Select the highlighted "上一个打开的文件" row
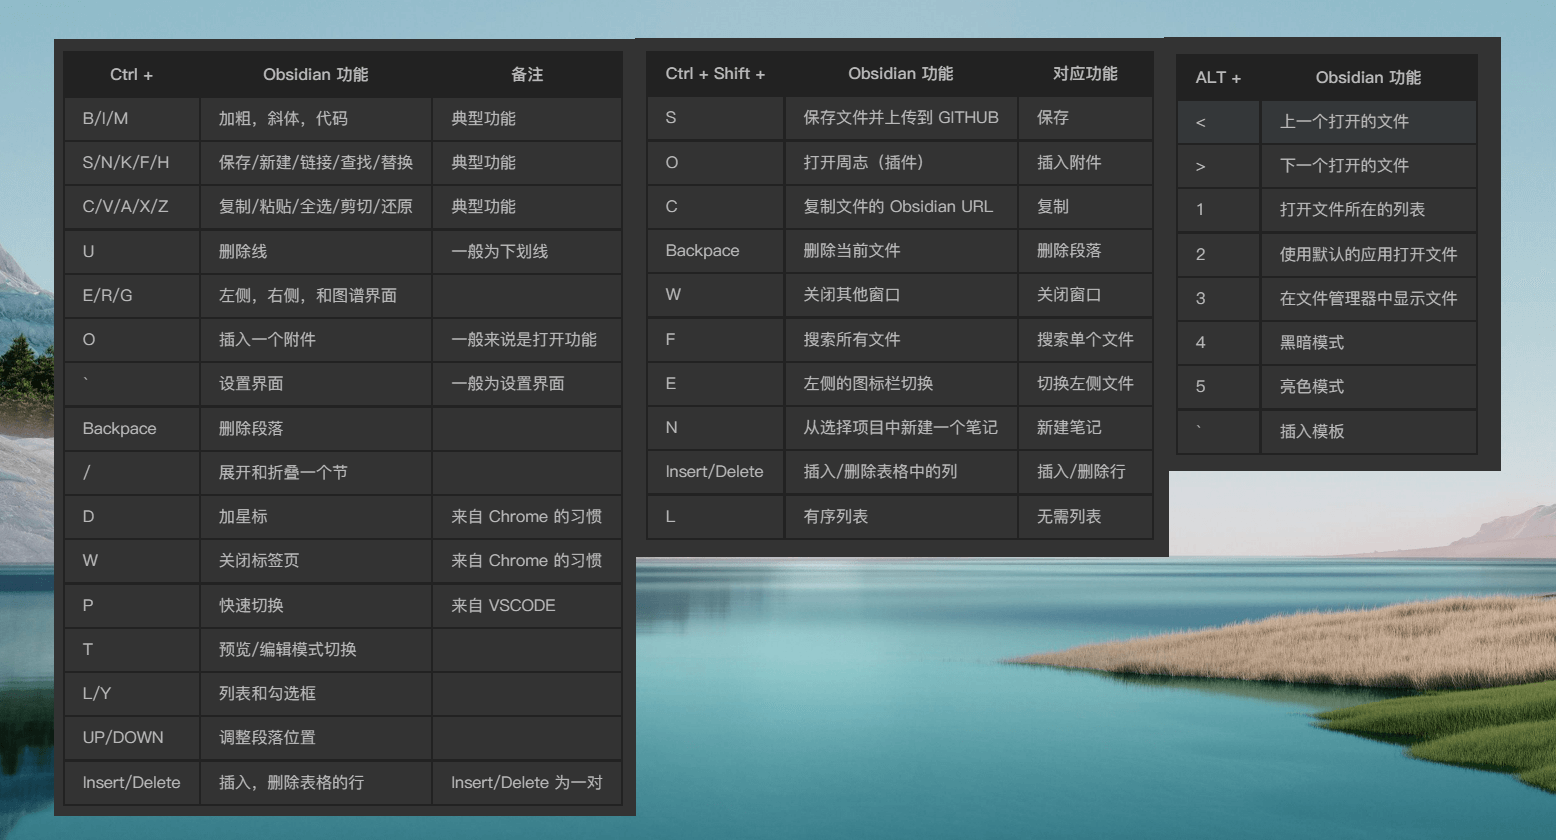This screenshot has height=840, width=1556. (1344, 122)
